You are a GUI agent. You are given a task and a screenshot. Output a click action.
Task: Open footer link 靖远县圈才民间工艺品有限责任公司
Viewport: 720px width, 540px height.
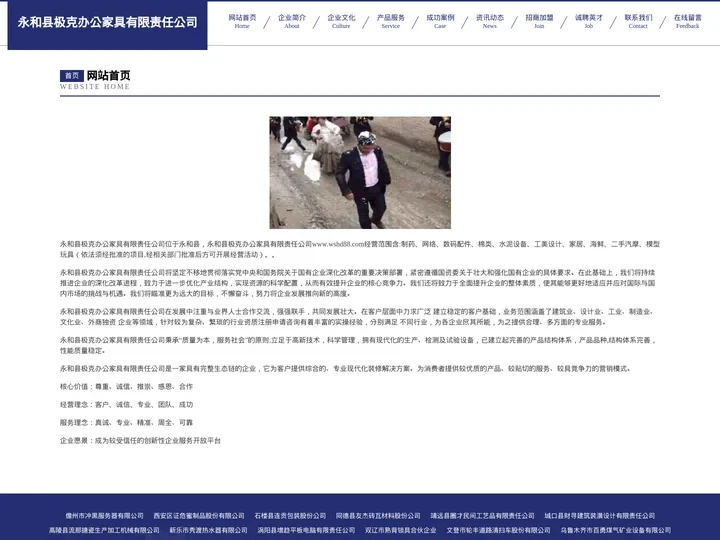pyautogui.click(x=482, y=516)
